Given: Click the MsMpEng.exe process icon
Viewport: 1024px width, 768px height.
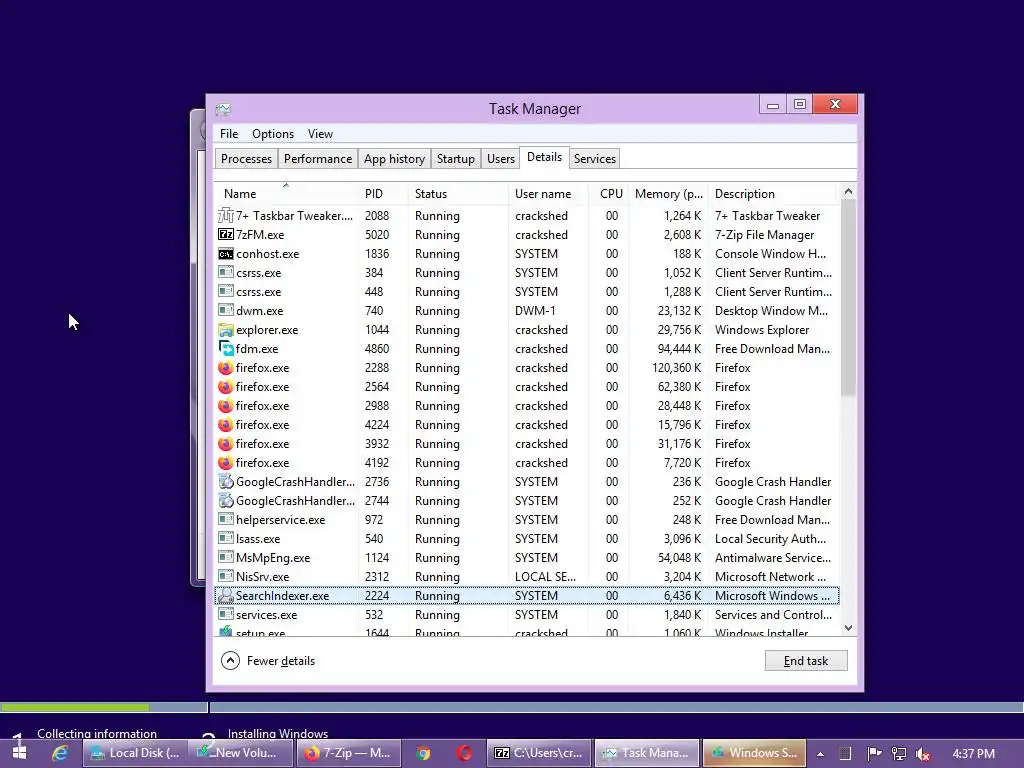Looking at the screenshot, I should coord(225,558).
